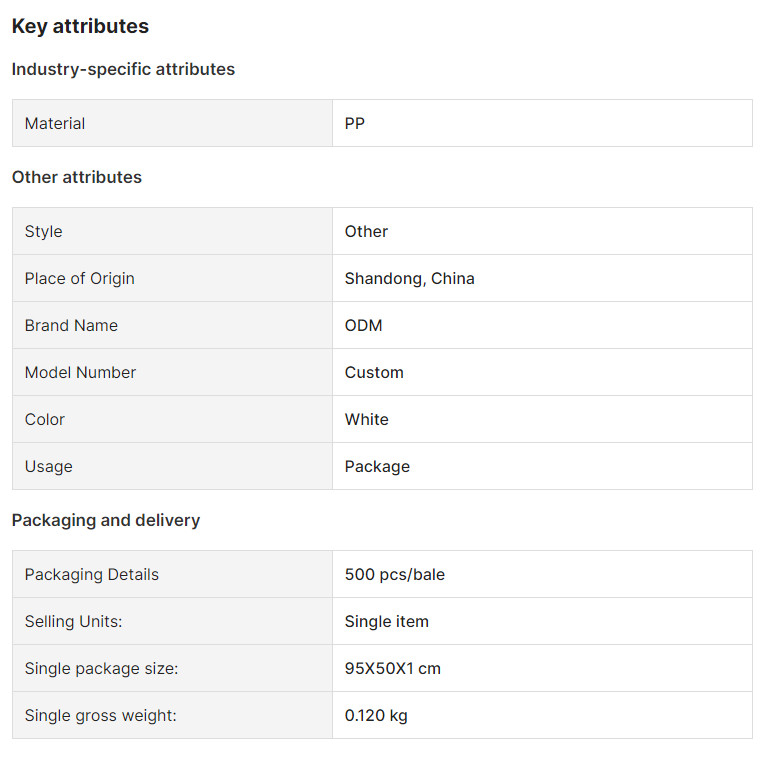Click the White color value

(366, 419)
